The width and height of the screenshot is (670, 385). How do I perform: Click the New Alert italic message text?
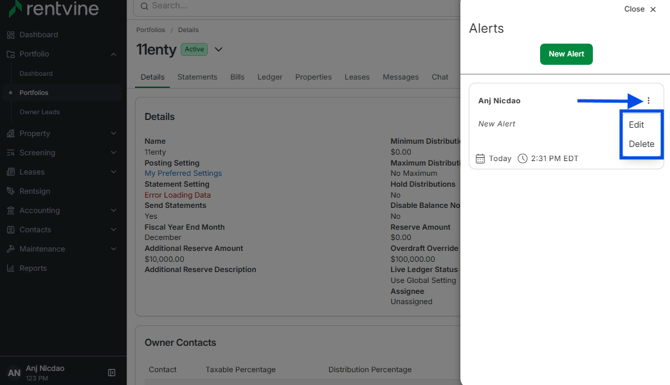click(497, 124)
